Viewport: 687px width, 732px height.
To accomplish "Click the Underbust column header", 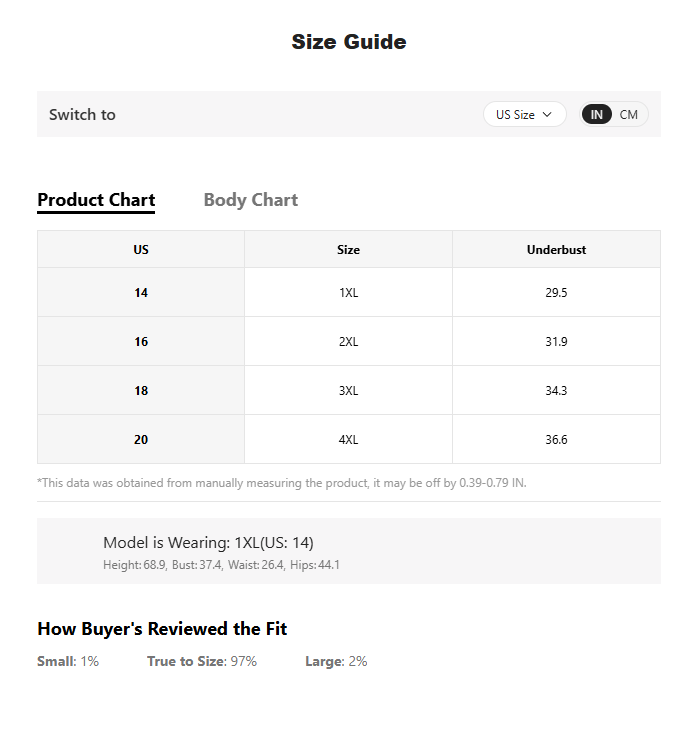I will coord(556,249).
